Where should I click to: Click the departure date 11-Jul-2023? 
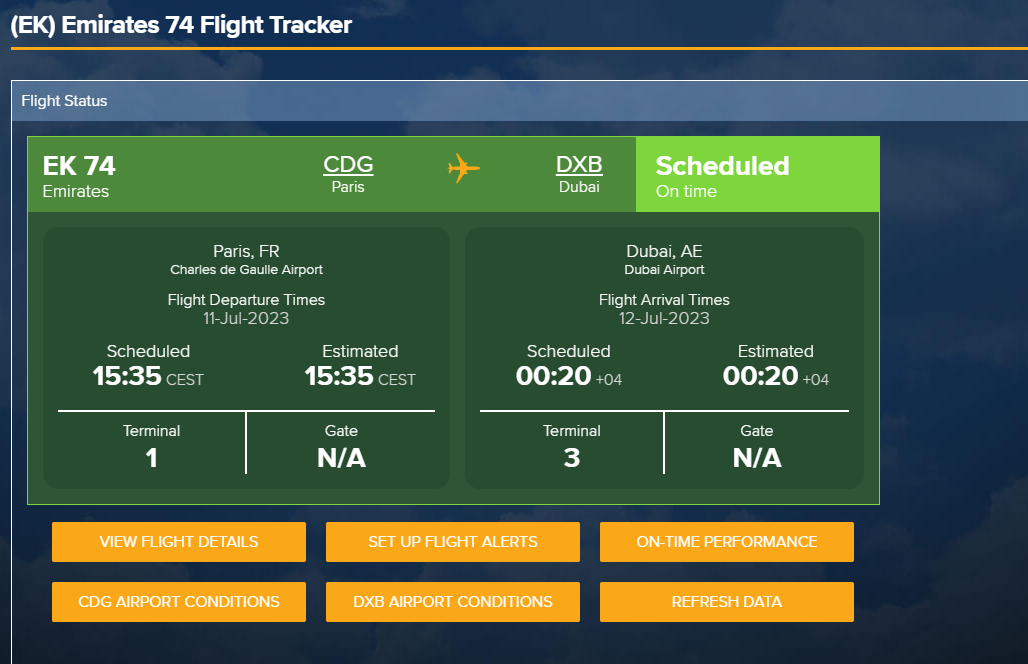246,319
